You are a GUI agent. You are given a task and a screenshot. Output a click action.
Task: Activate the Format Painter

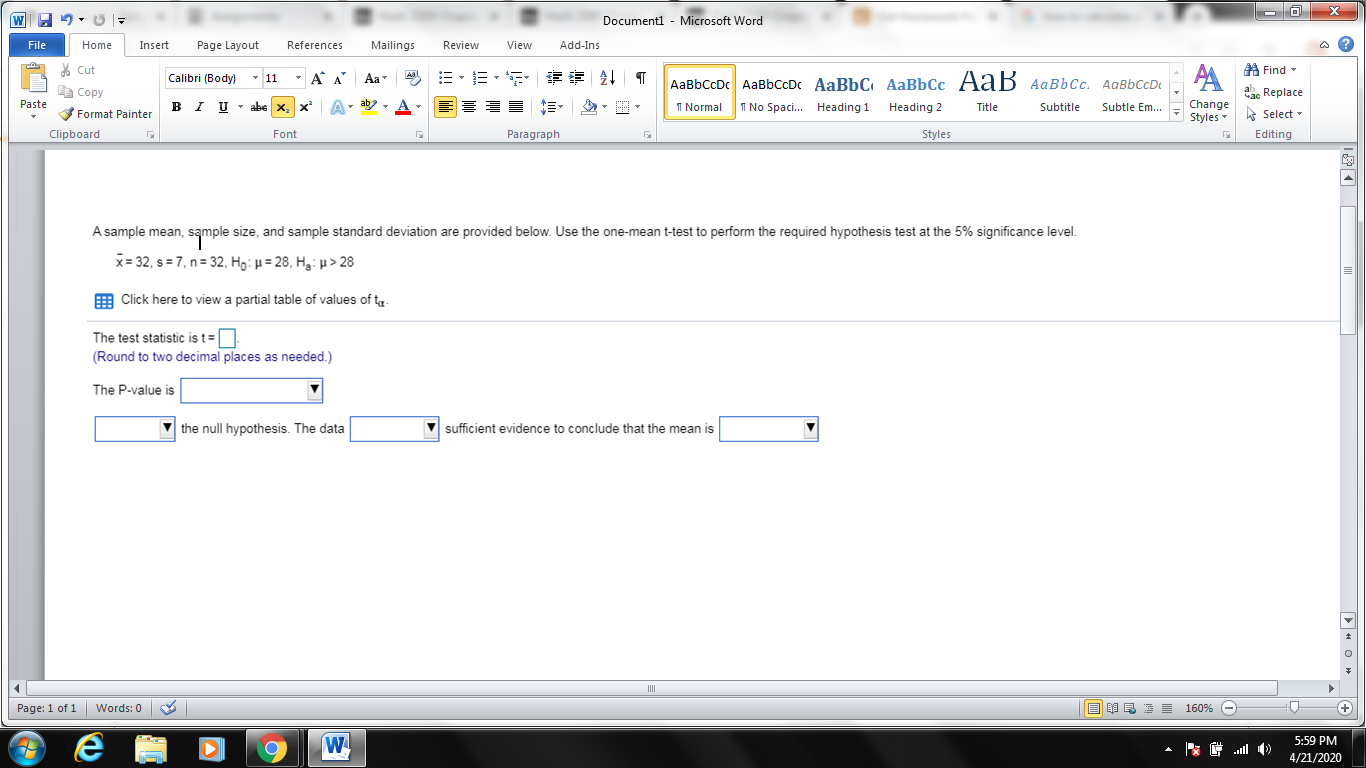[x=105, y=114]
